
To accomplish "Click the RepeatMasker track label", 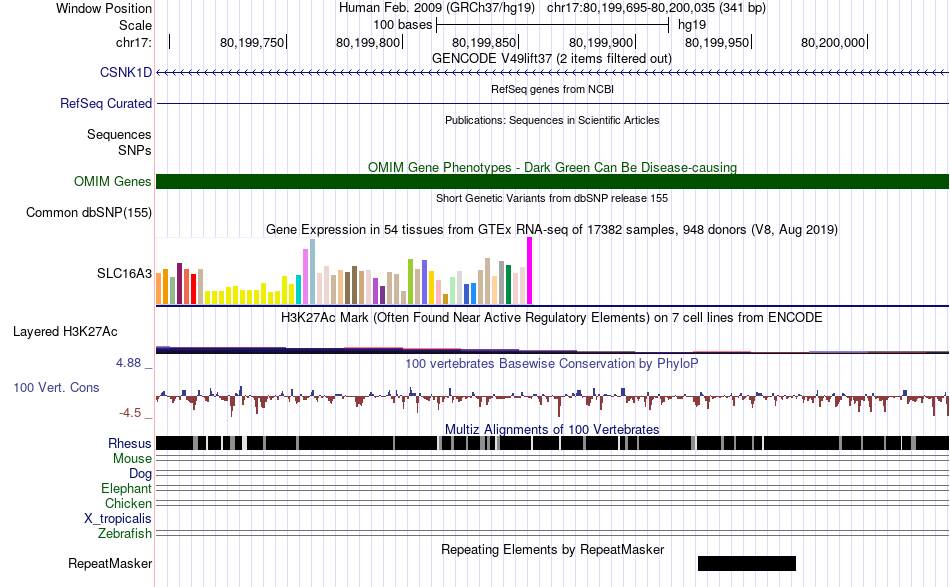I will pos(110,563).
